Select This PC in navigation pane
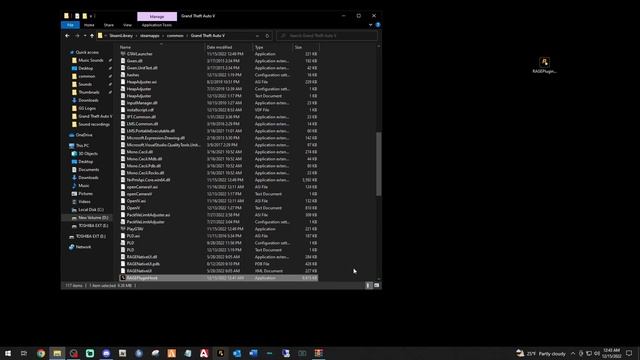This screenshot has width=640, height=360. (x=82, y=146)
